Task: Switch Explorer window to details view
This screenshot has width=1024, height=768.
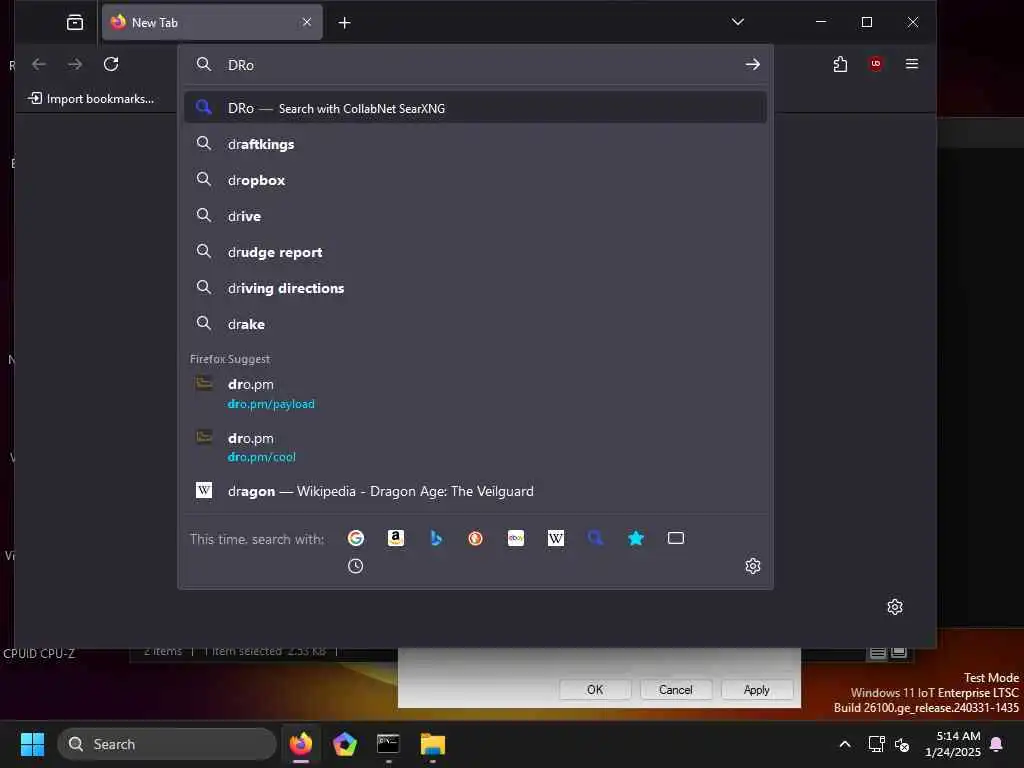Action: [878, 652]
